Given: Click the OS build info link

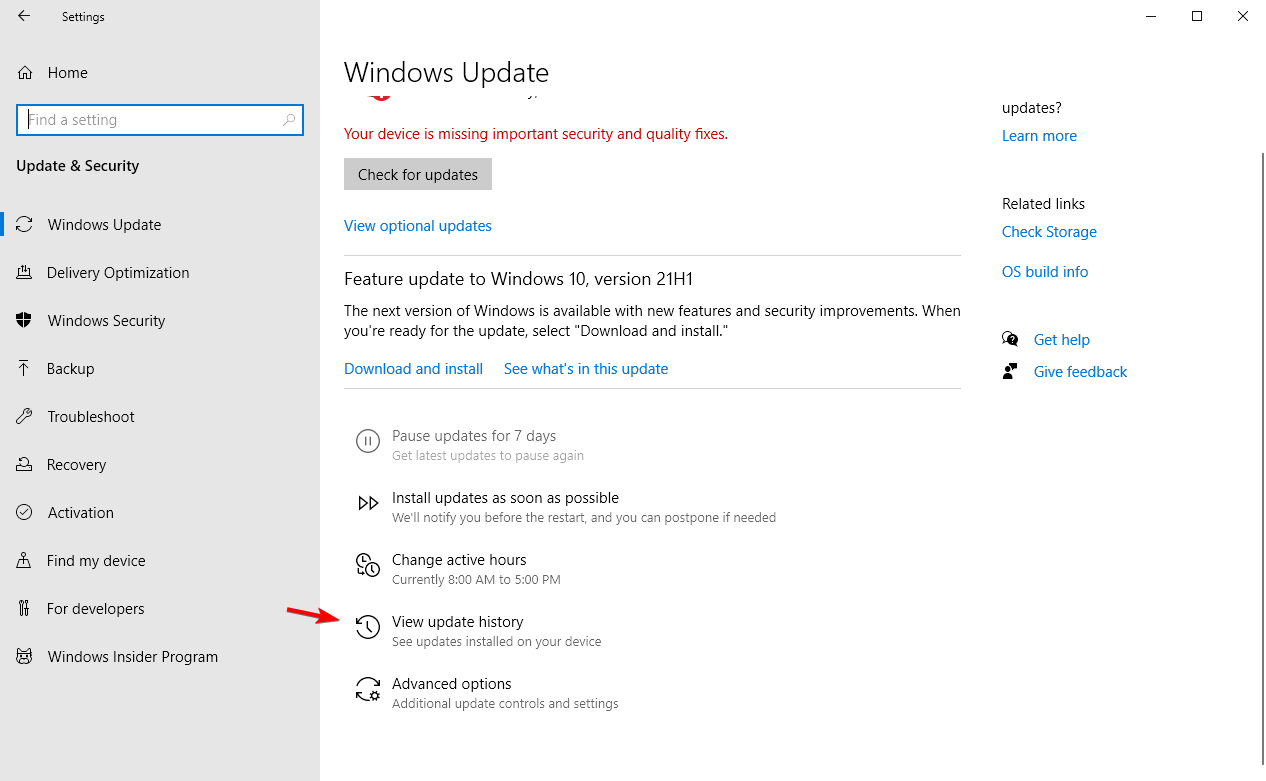Looking at the screenshot, I should [1045, 272].
